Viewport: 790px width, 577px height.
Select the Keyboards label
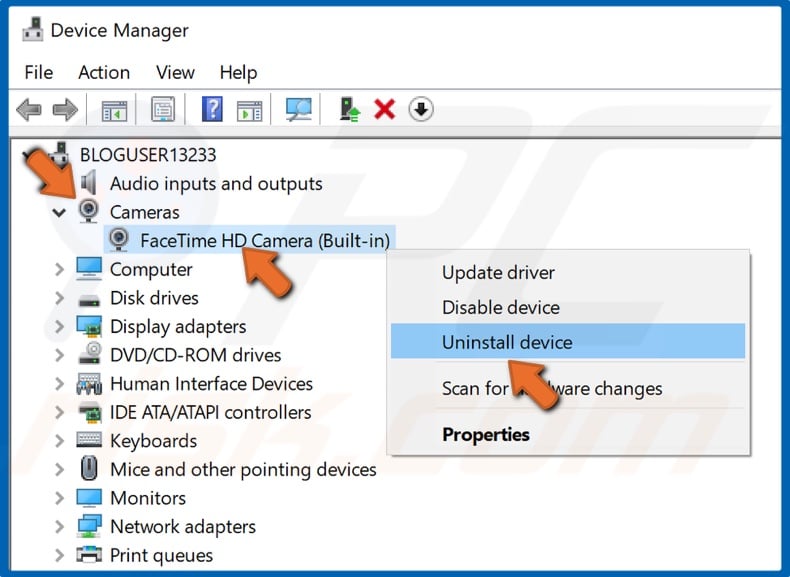154,441
